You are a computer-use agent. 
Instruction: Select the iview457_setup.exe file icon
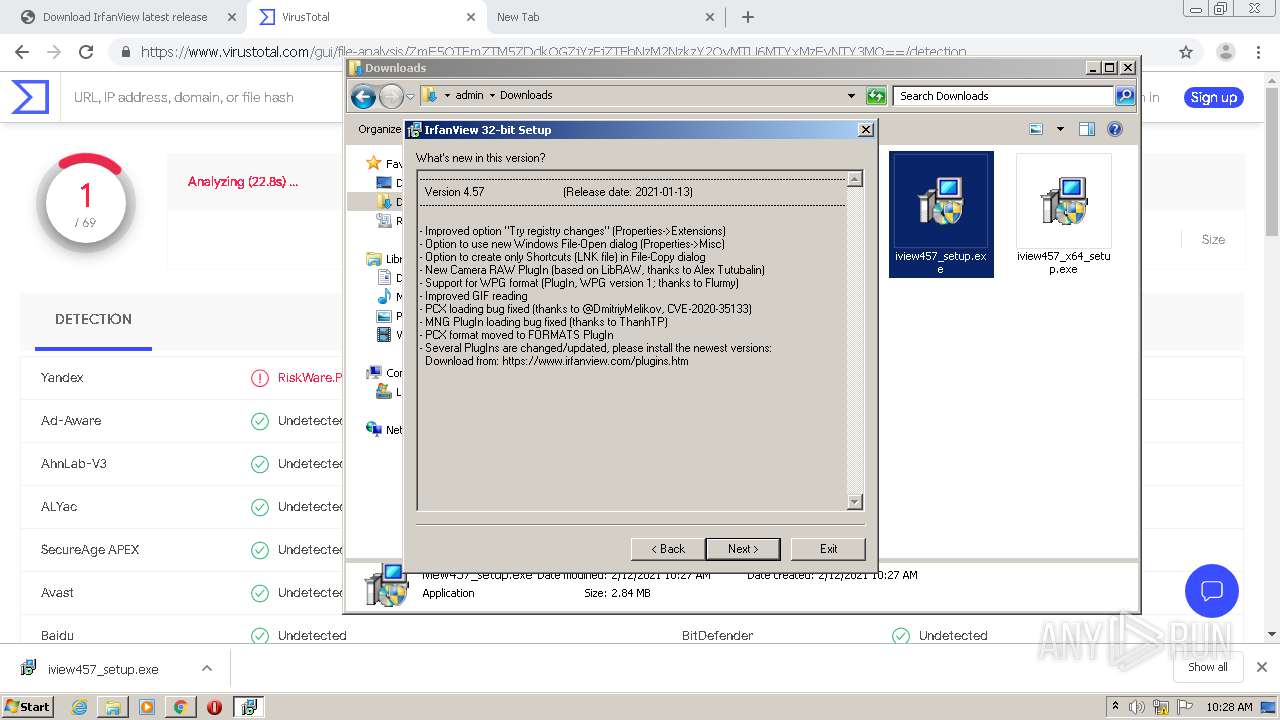(941, 214)
